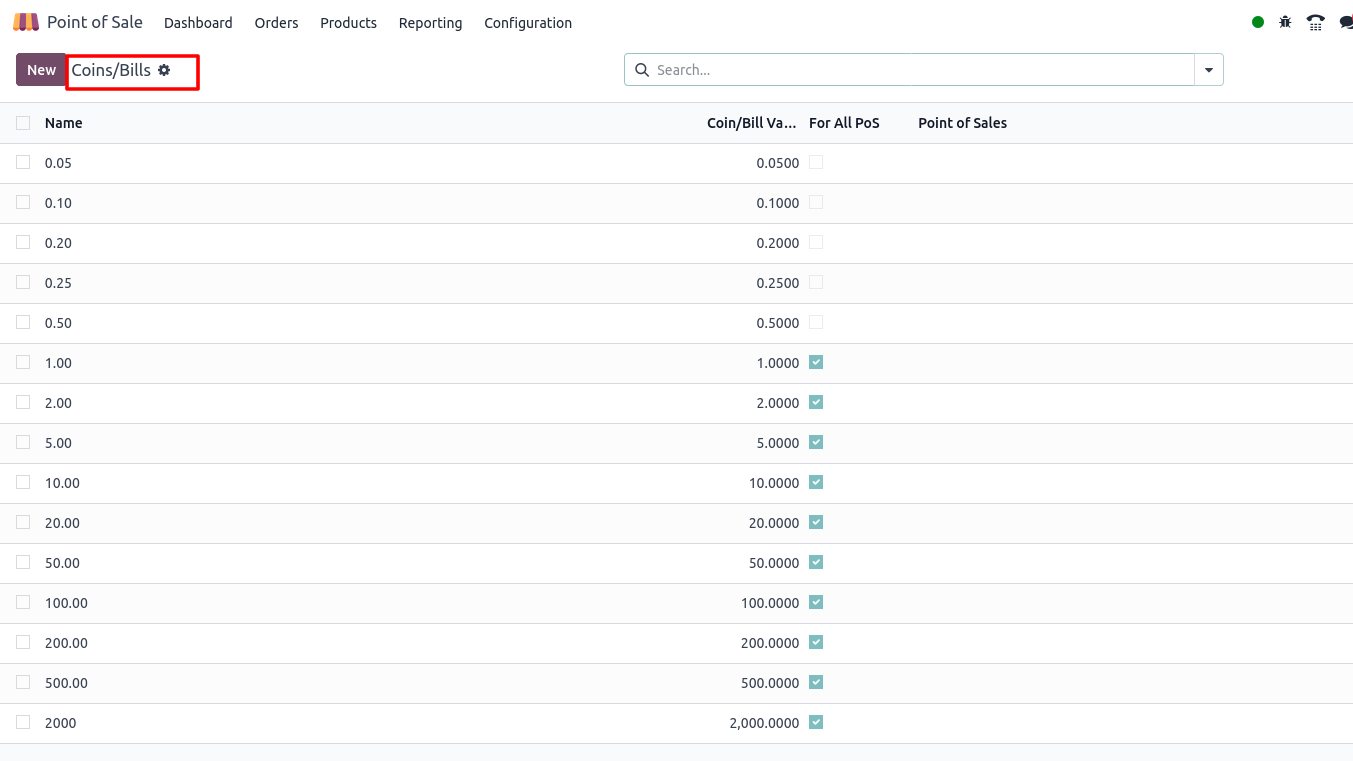Open the record named 100.00

[x=66, y=603]
